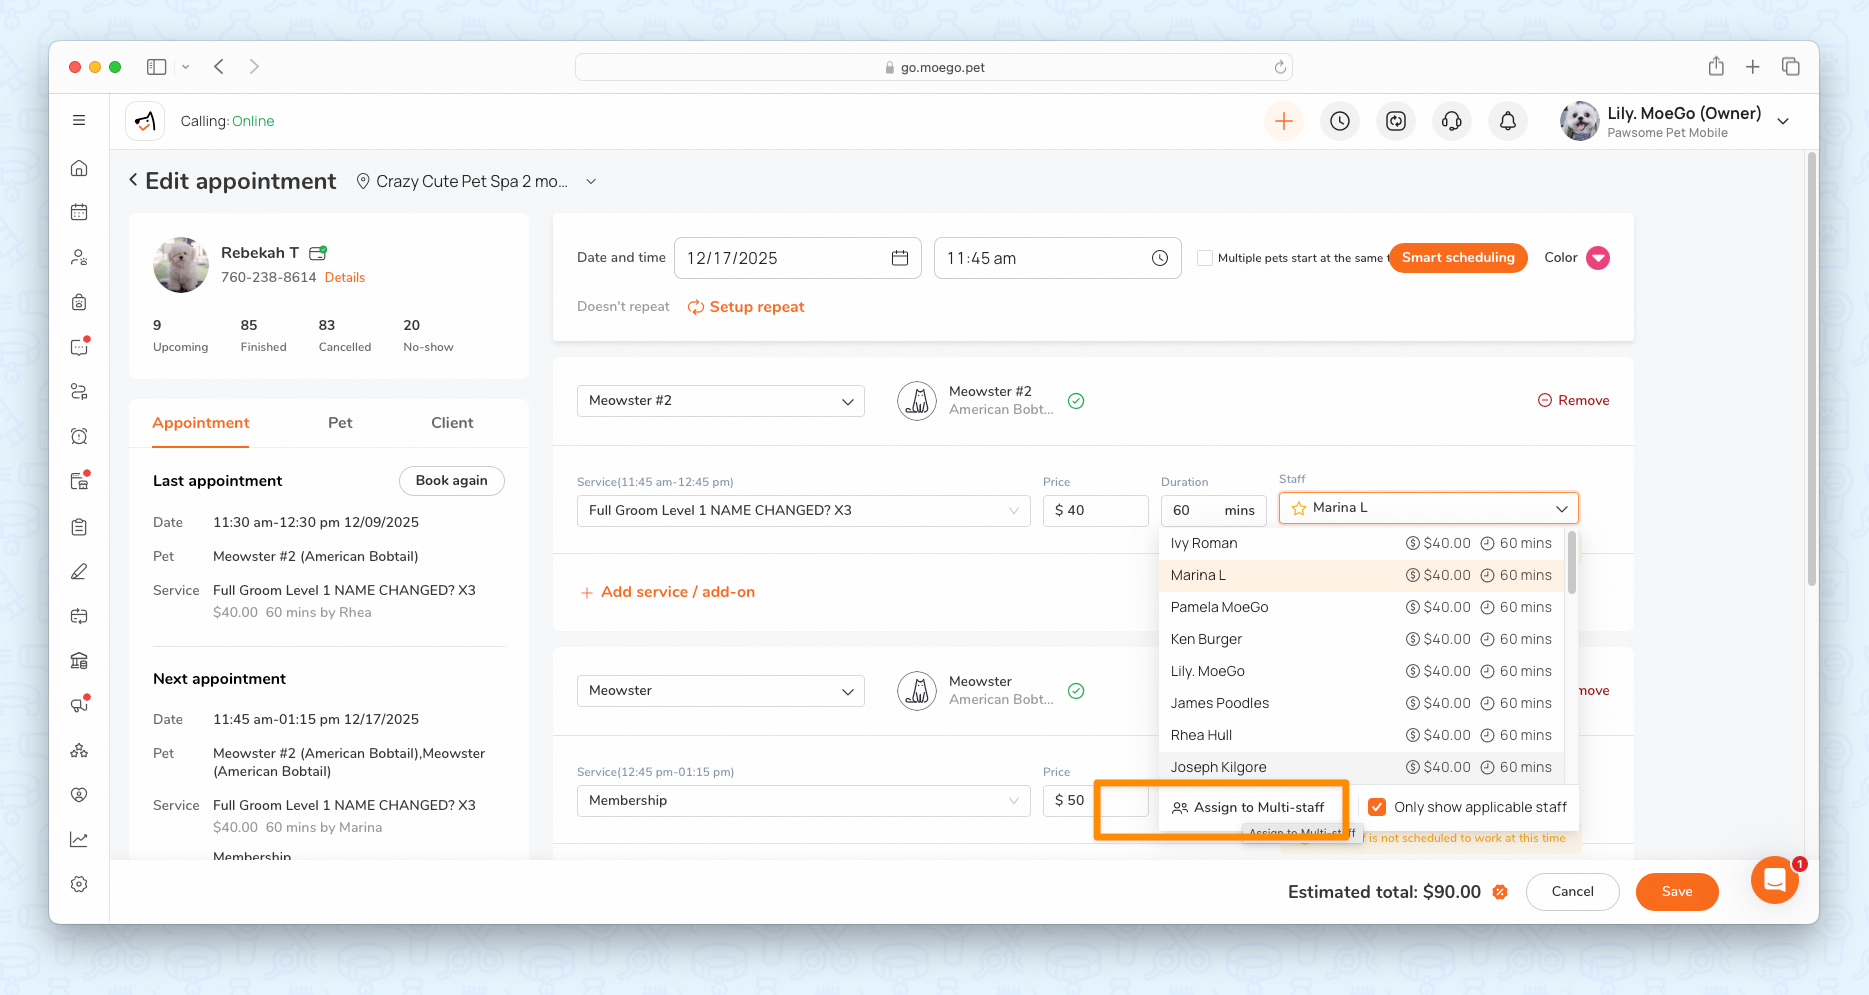Open the reports chart icon in sidebar
Image resolution: width=1869 pixels, height=995 pixels.
point(79,839)
